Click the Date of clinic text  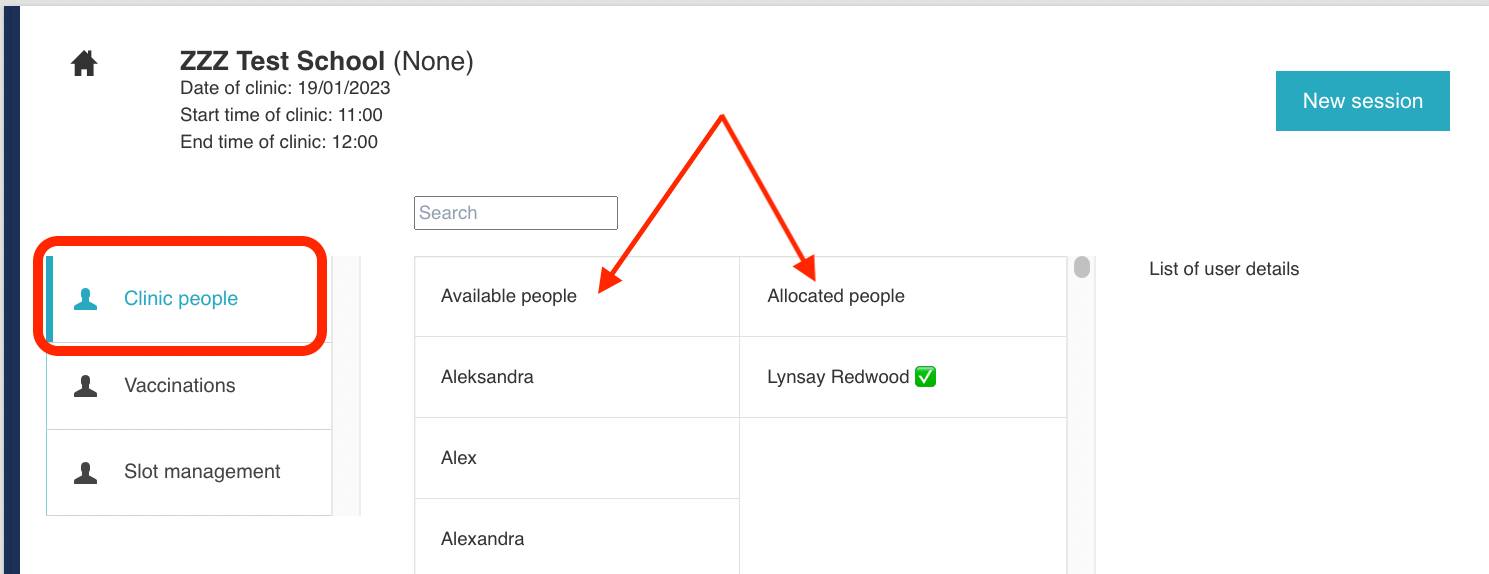pos(285,88)
